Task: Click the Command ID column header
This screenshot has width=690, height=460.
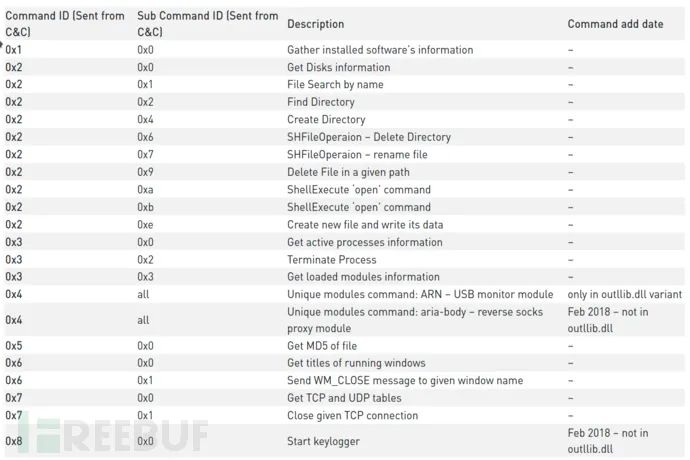Action: [65, 24]
